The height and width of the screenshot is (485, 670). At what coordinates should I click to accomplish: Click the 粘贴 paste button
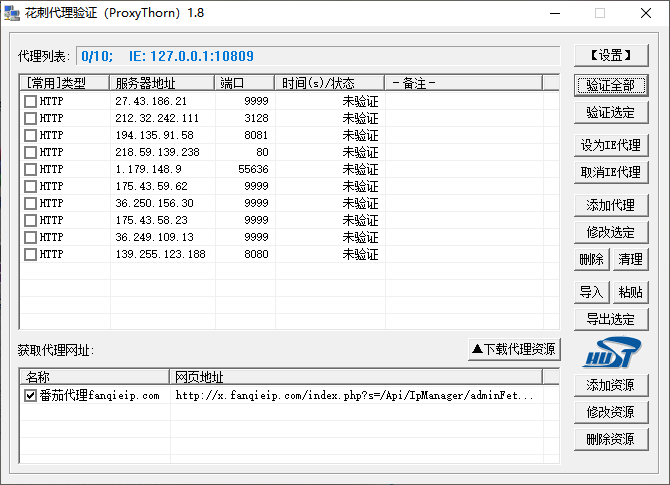630,292
